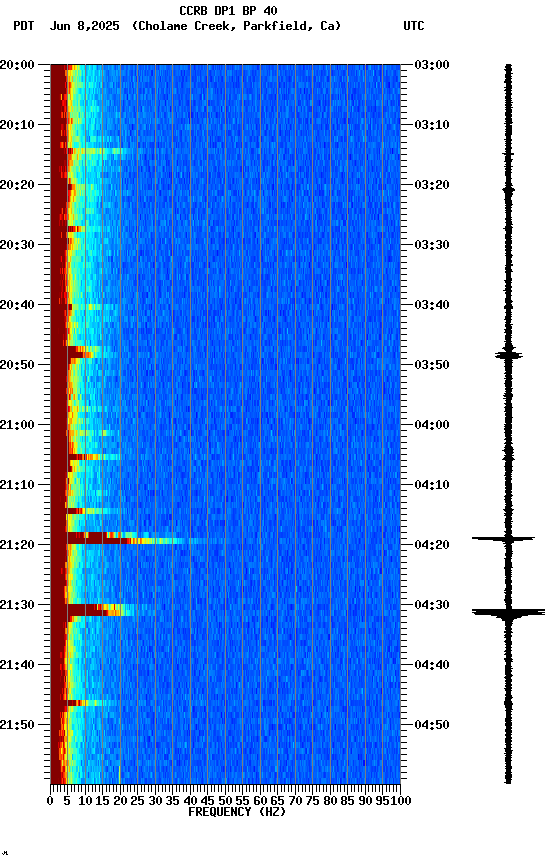Click the 03:00 UTC time label
Screen dimensions: 552x864
pyautogui.click(x=432, y=65)
